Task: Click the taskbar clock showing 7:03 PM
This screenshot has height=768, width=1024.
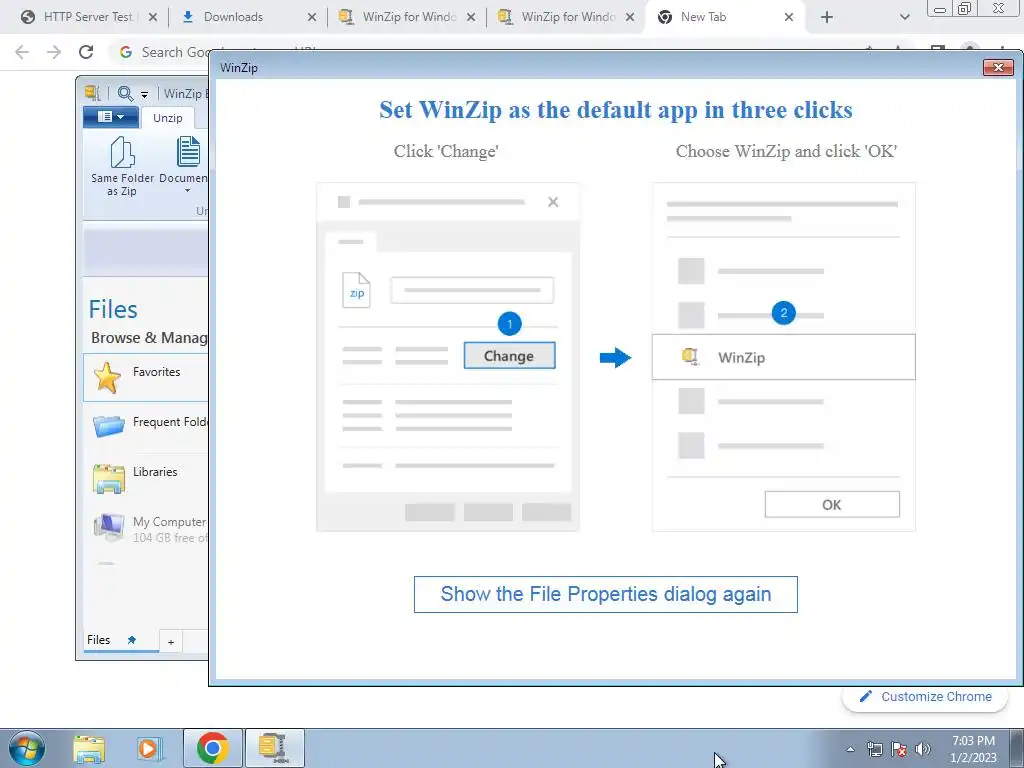Action: tap(973, 749)
